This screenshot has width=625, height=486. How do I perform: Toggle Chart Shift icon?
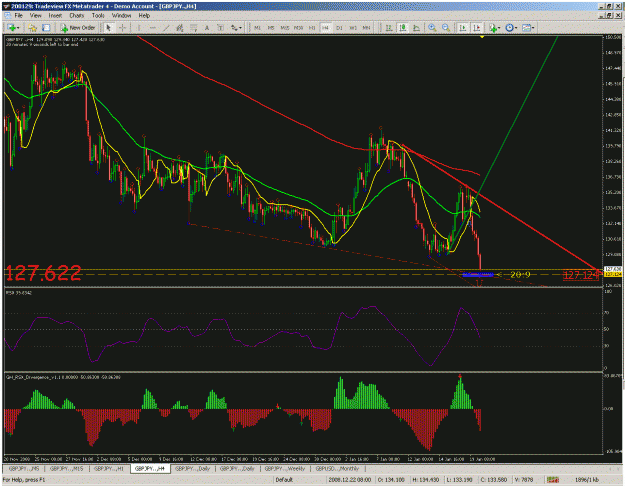pyautogui.click(x=477, y=28)
